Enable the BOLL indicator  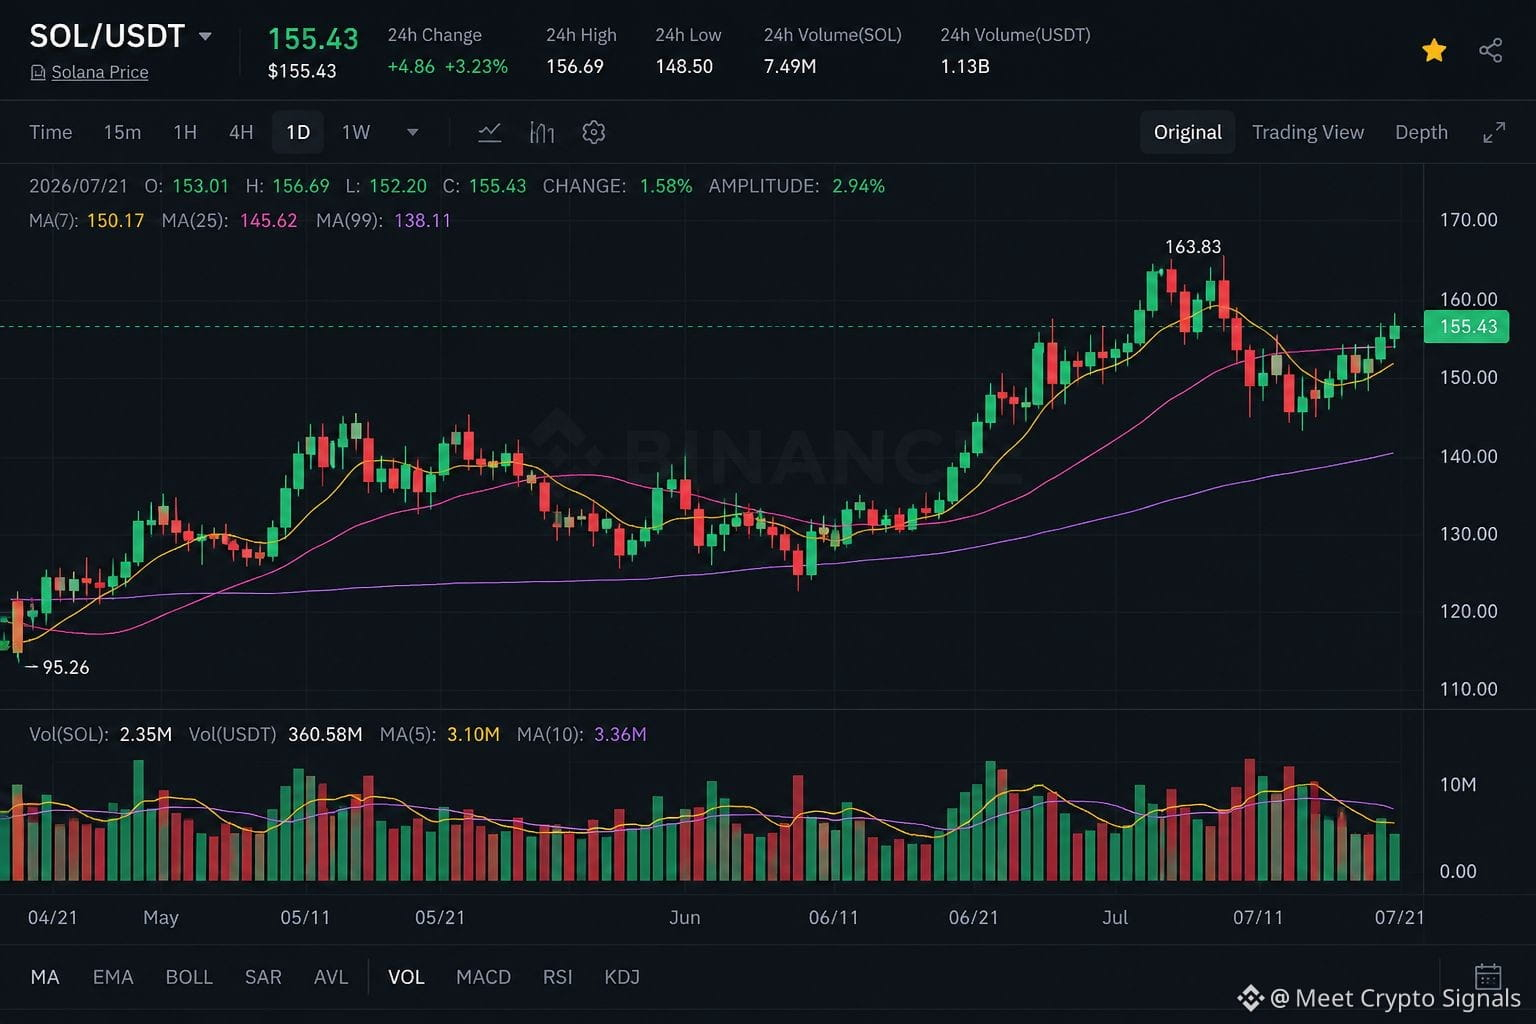(x=189, y=977)
